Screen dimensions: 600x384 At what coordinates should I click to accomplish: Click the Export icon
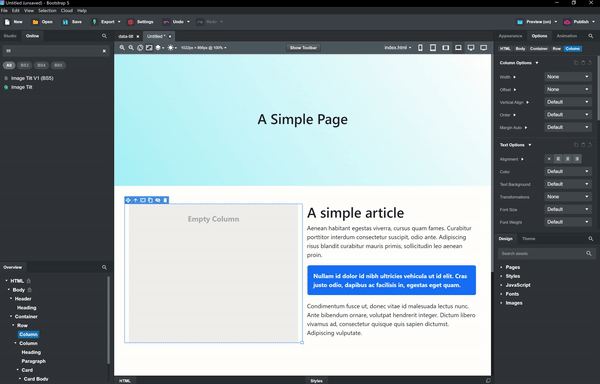pyautogui.click(x=95, y=22)
